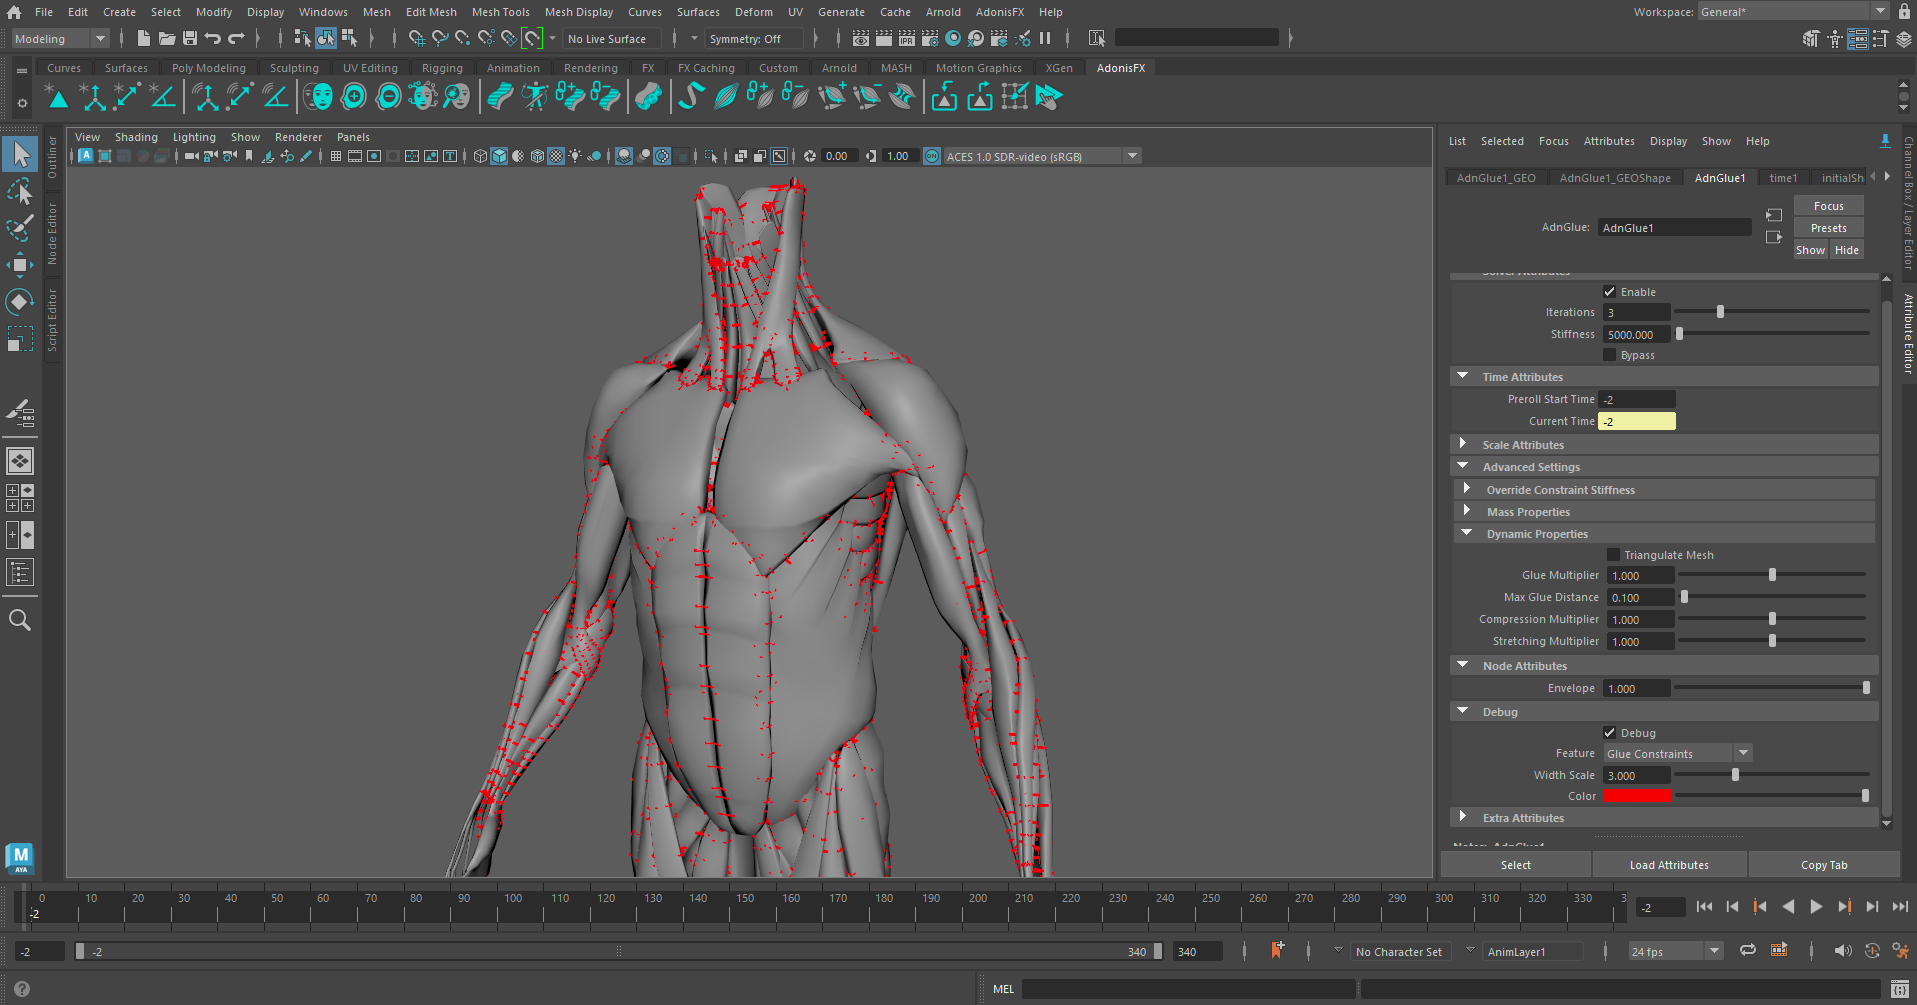
Task: Enable Triangulate Mesh checkbox
Action: tap(1613, 555)
